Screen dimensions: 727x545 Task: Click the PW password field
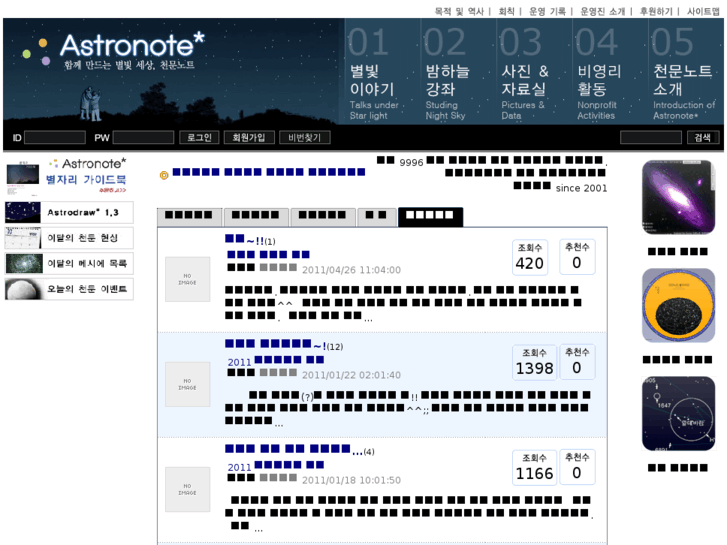143,137
